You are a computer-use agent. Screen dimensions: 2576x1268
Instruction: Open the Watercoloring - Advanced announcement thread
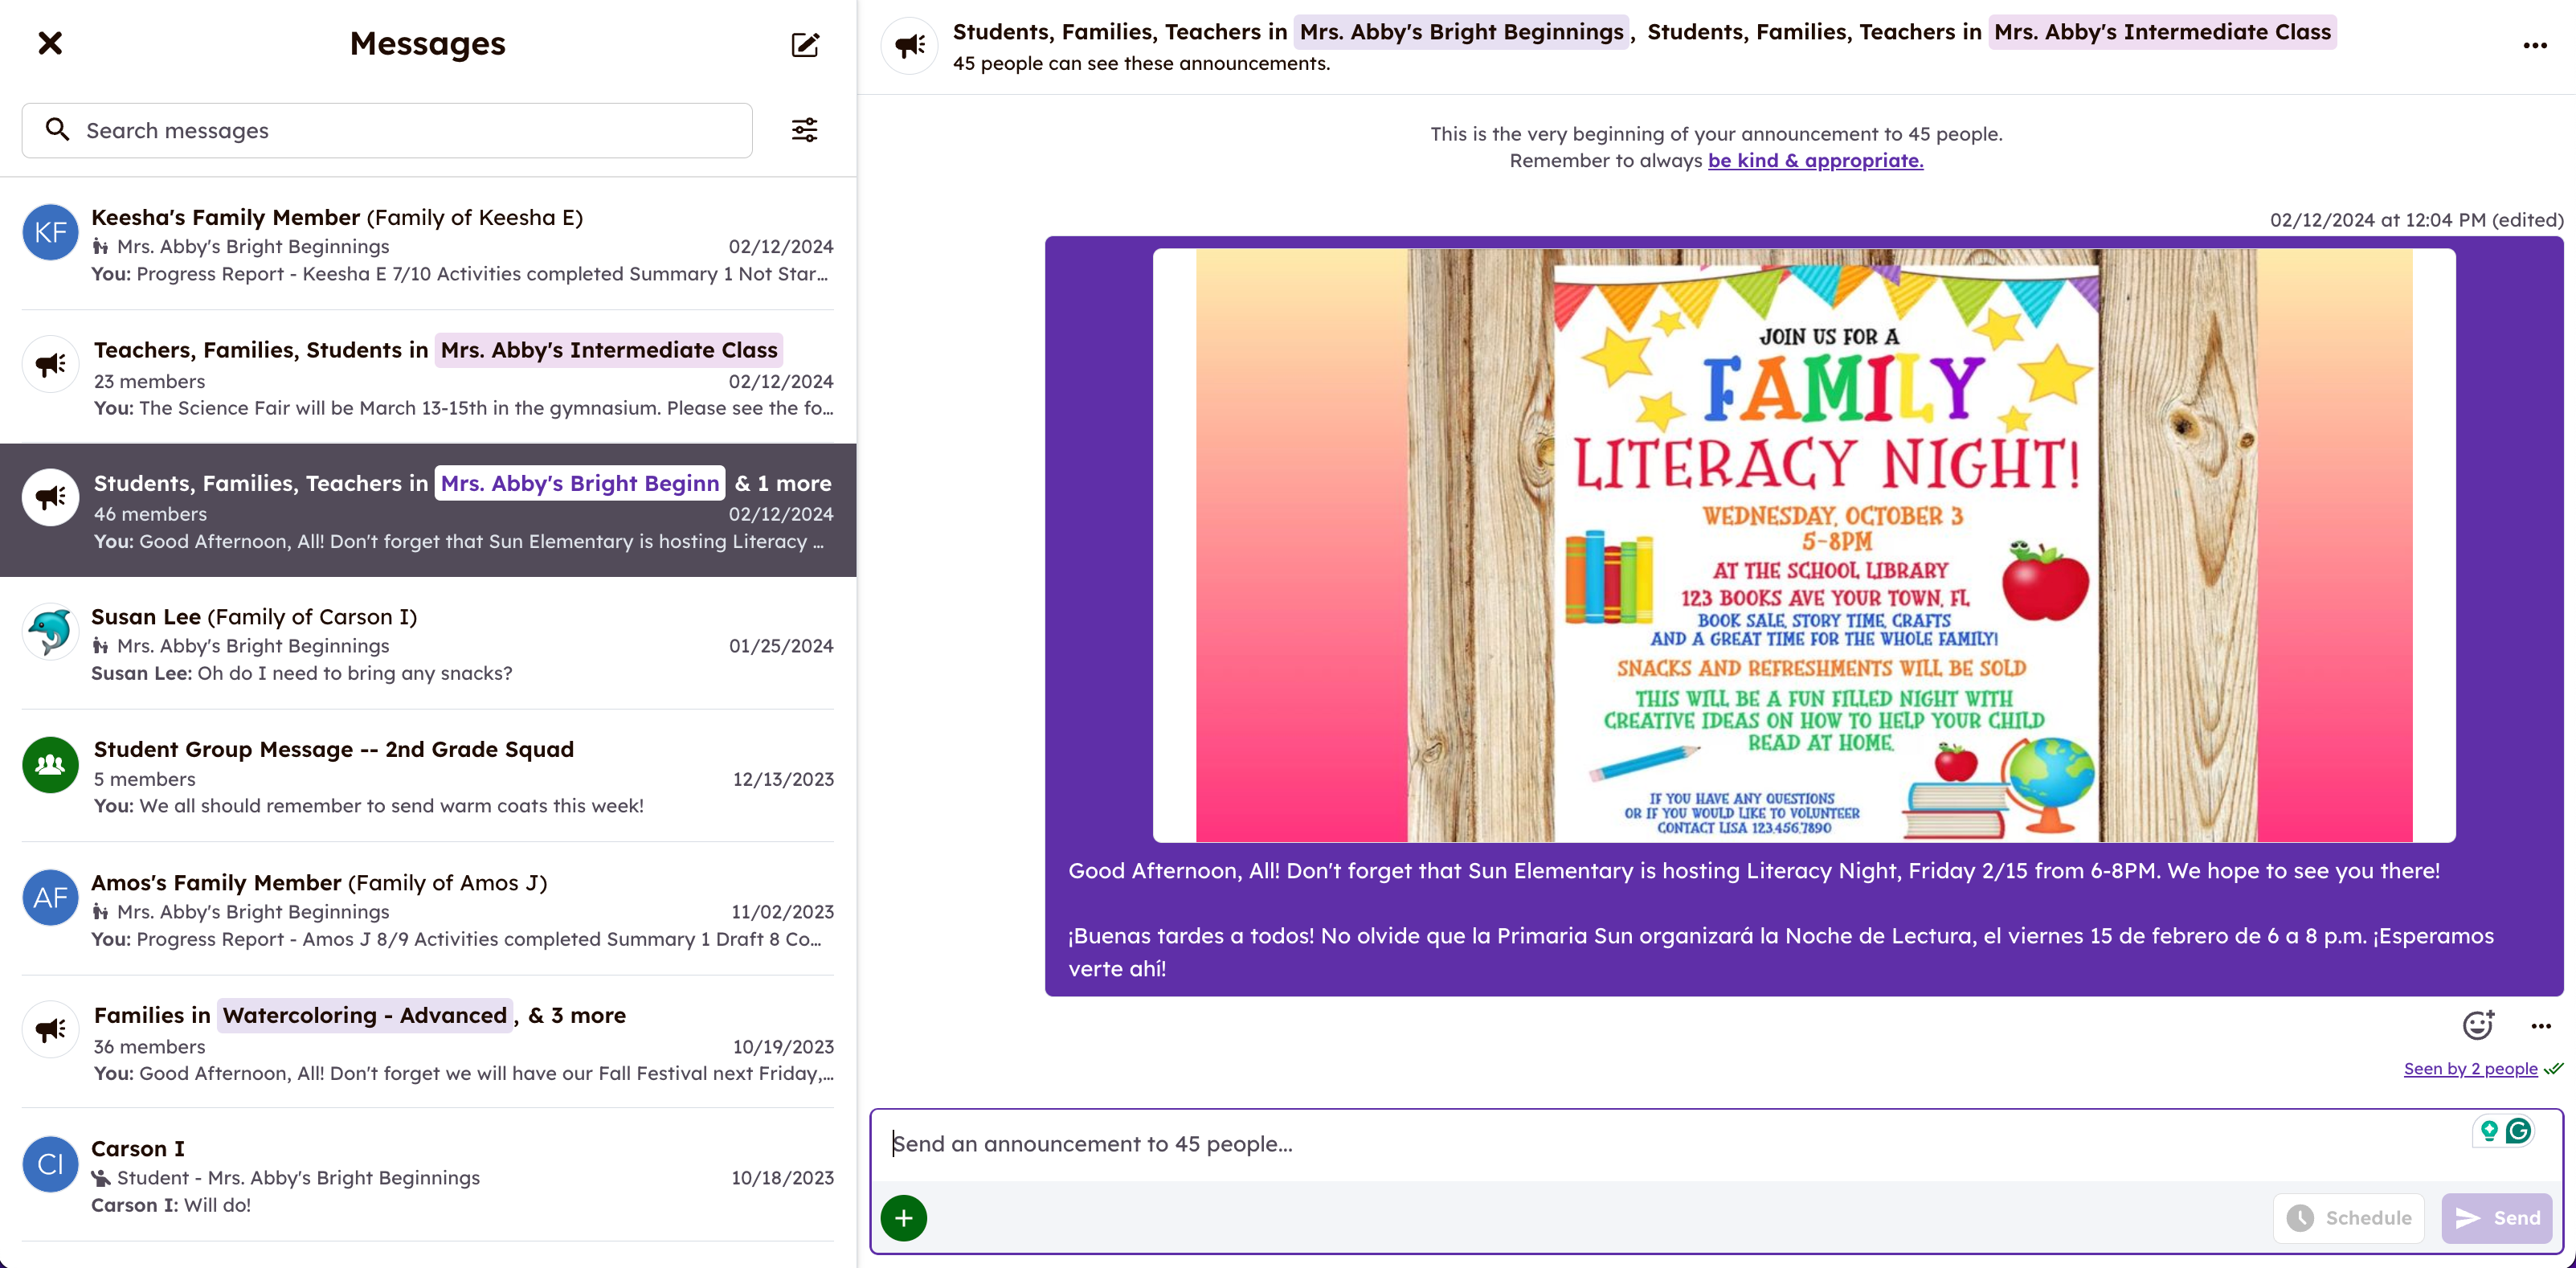[428, 1043]
